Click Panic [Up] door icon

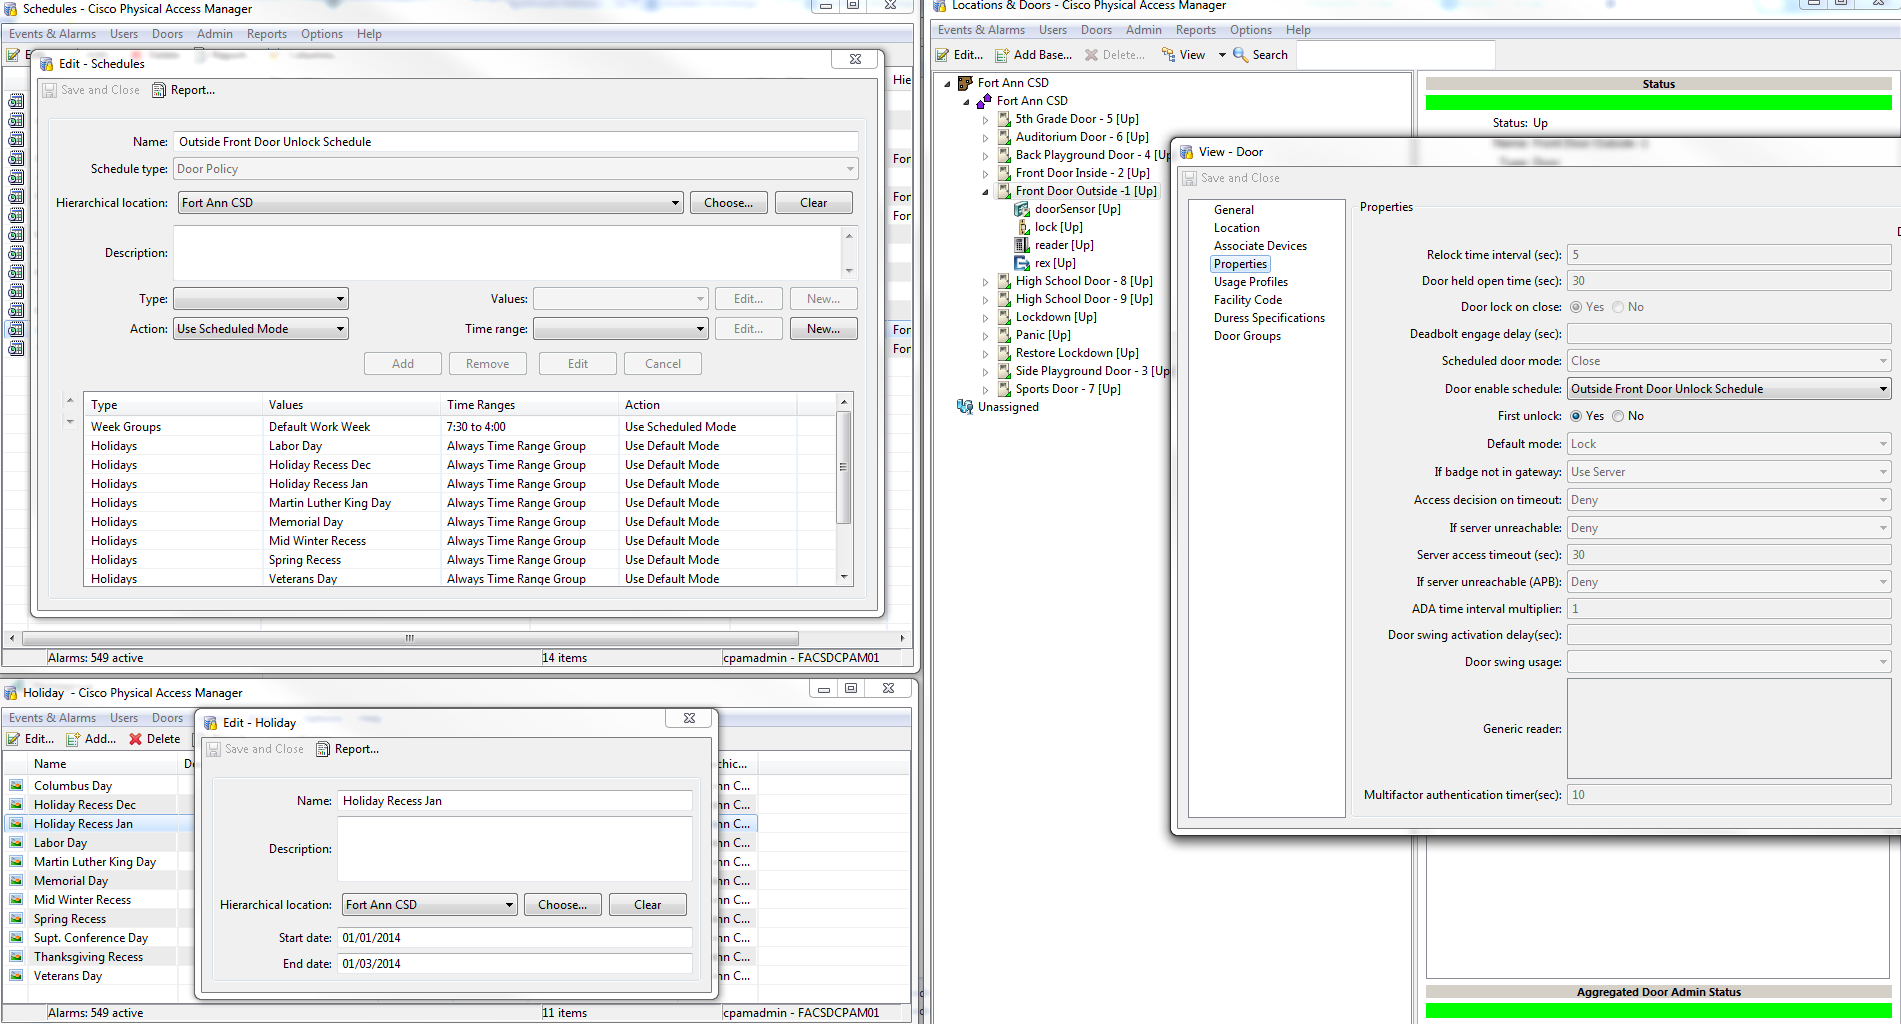(1004, 335)
